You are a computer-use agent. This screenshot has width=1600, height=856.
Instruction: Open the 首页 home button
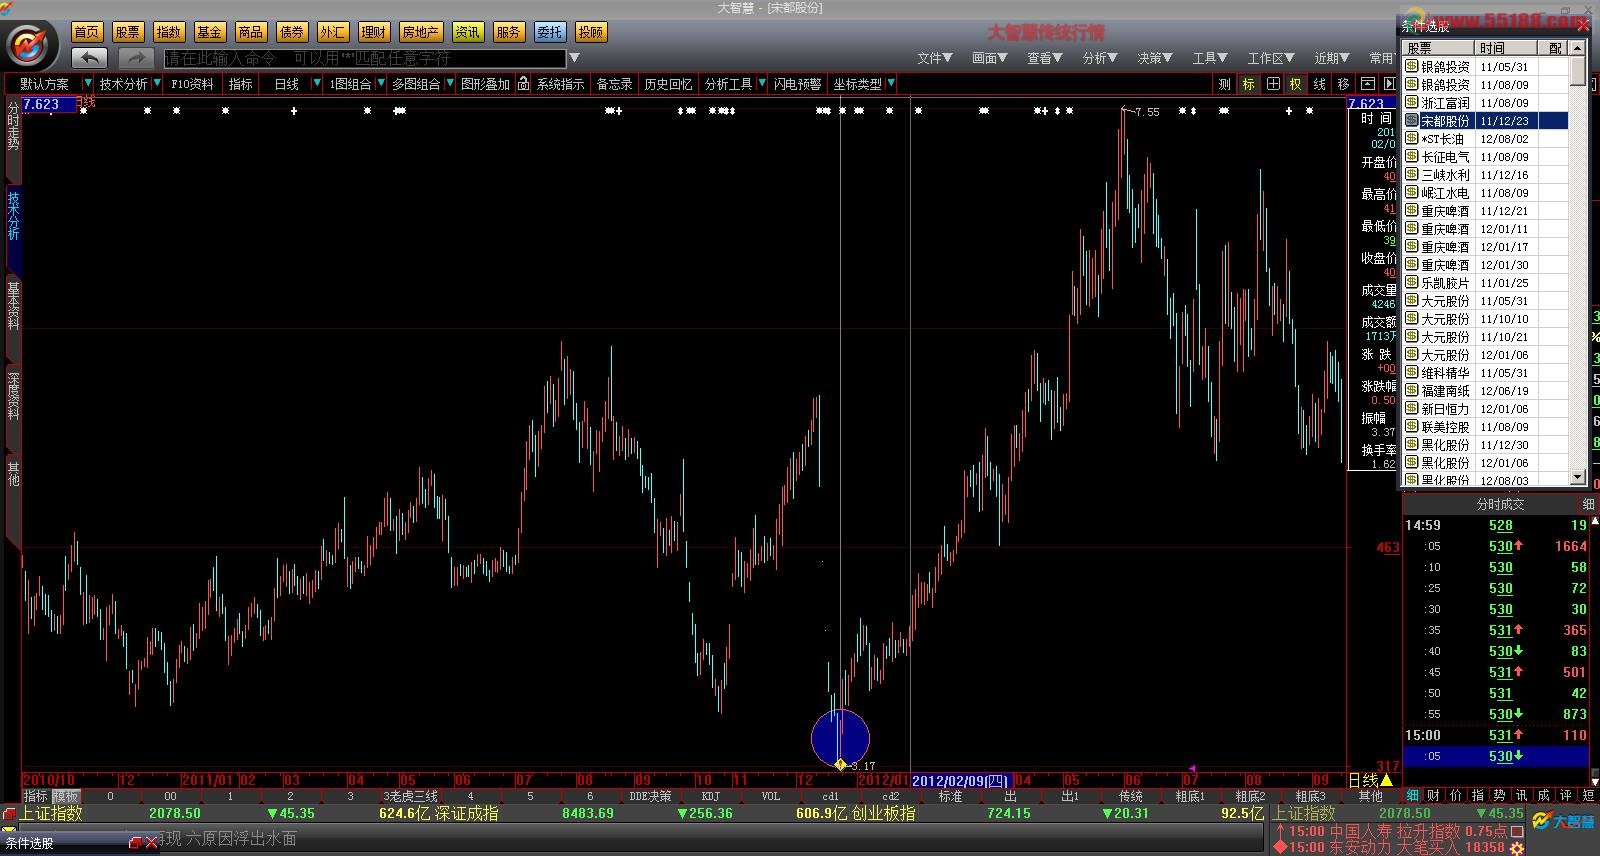click(87, 32)
